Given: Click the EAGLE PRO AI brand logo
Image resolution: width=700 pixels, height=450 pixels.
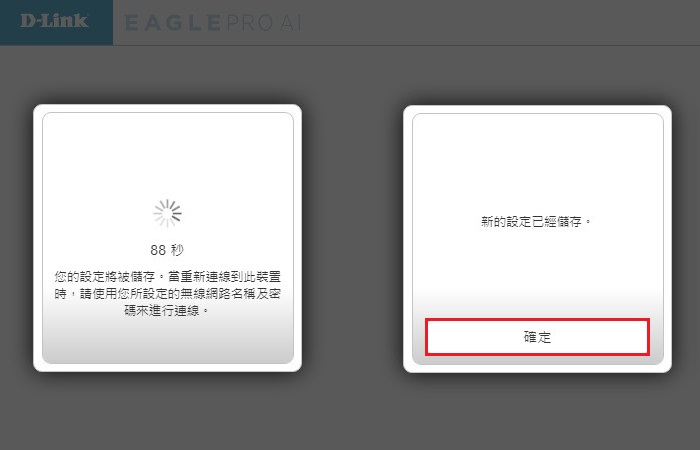Looking at the screenshot, I should [212, 23].
